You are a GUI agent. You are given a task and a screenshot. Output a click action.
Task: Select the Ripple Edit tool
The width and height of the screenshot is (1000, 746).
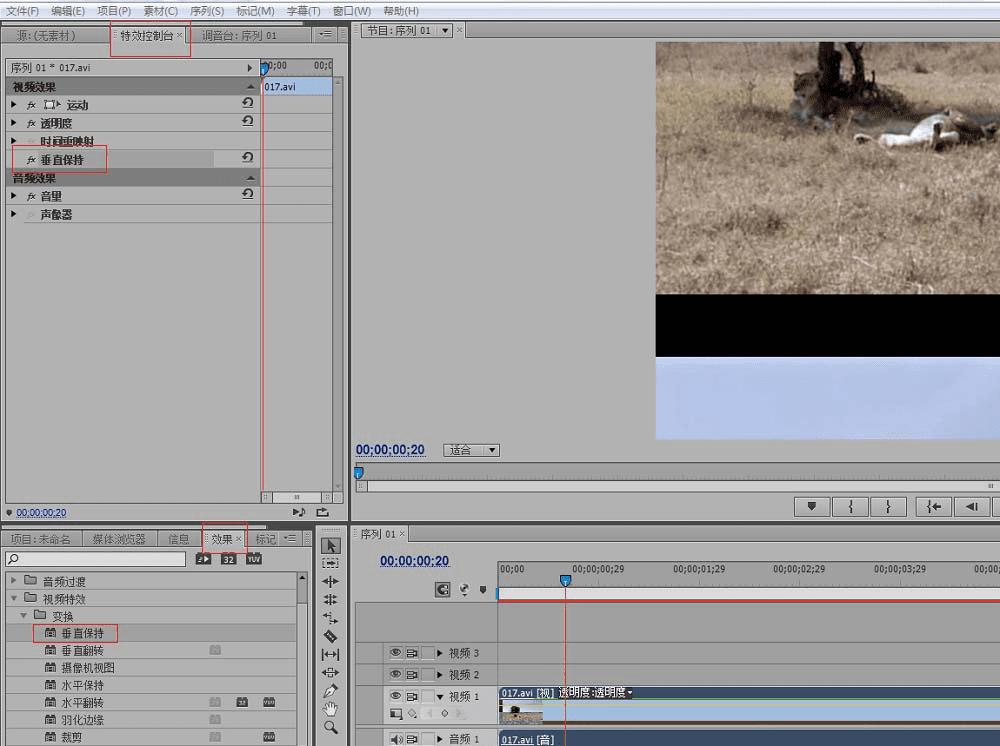click(x=331, y=582)
